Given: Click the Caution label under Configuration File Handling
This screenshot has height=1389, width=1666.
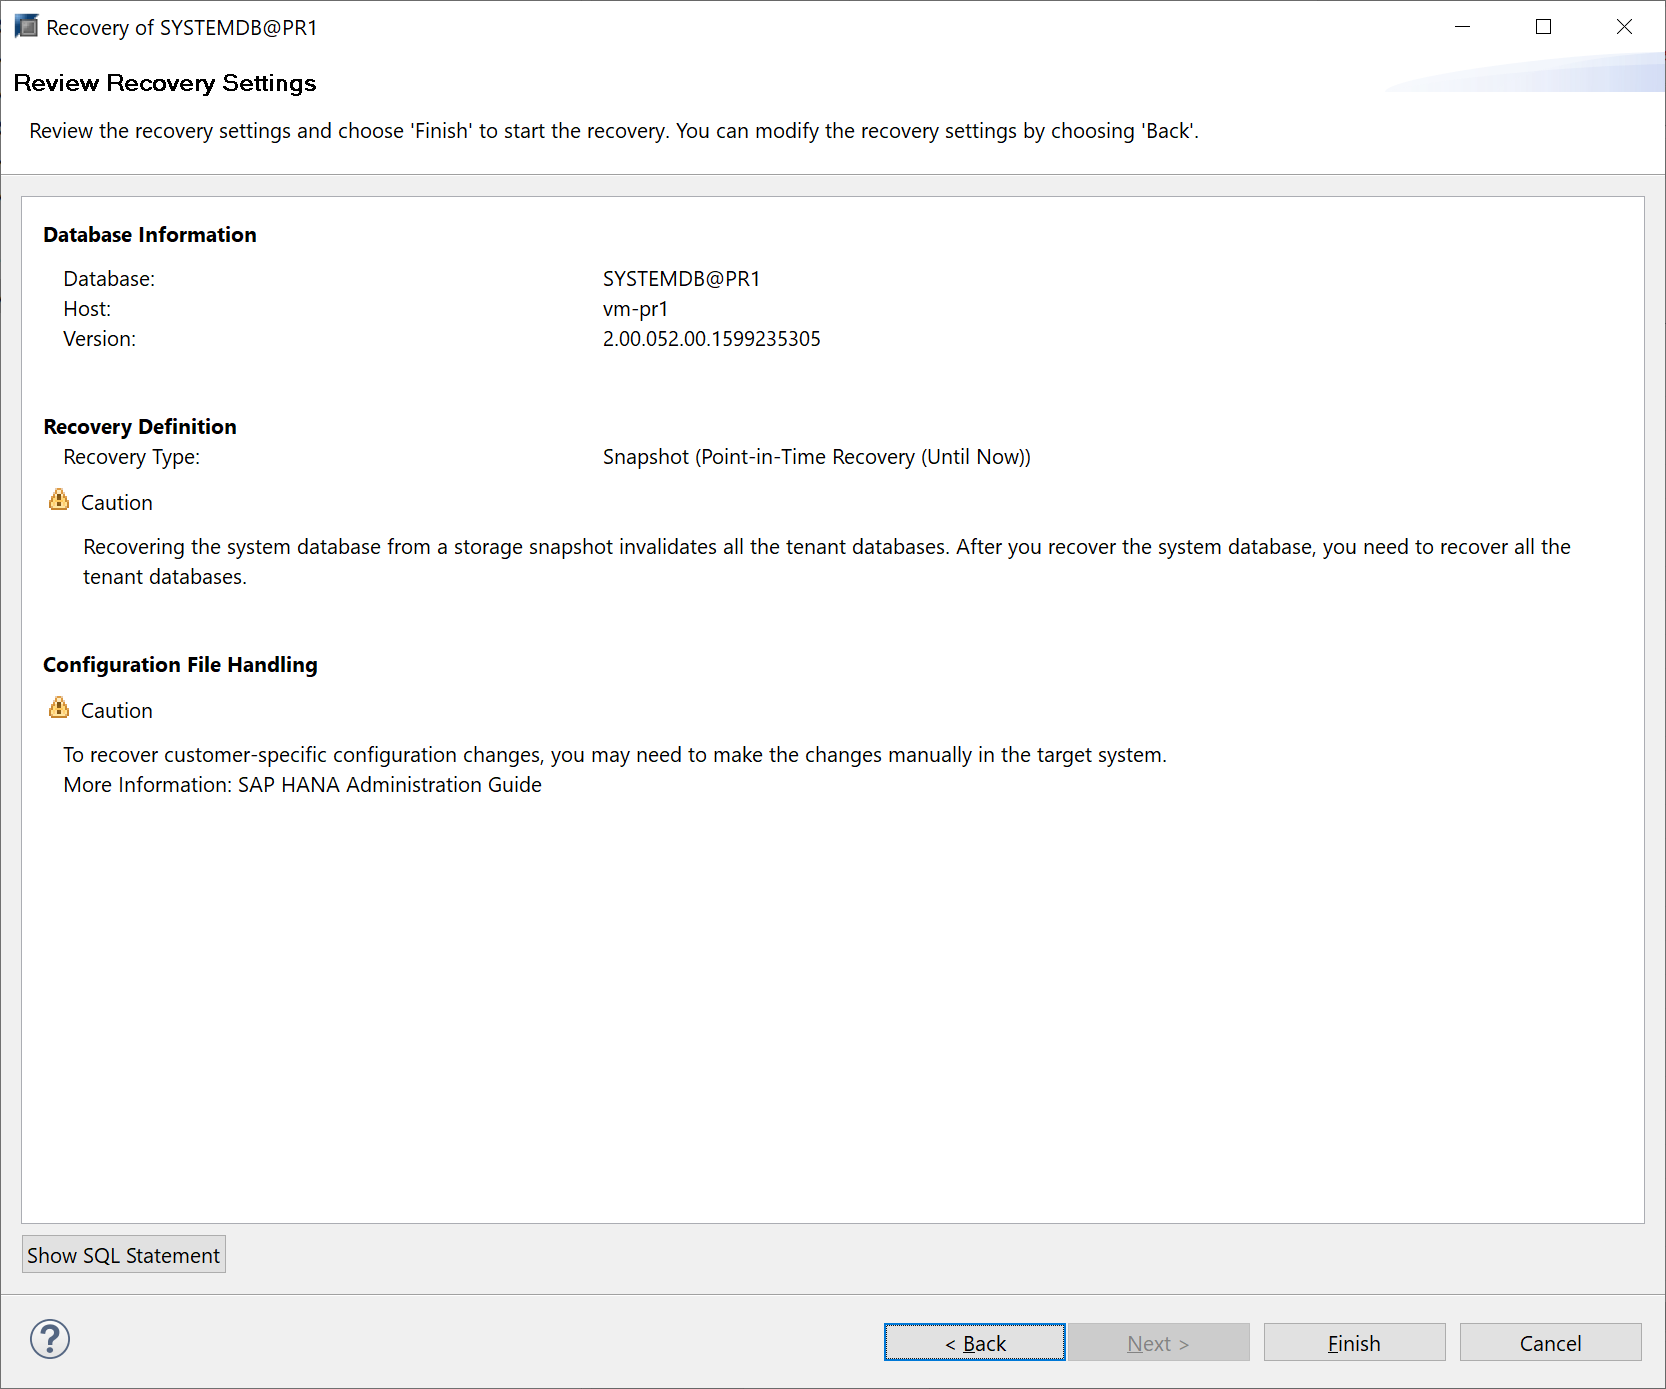Looking at the screenshot, I should click(x=117, y=711).
